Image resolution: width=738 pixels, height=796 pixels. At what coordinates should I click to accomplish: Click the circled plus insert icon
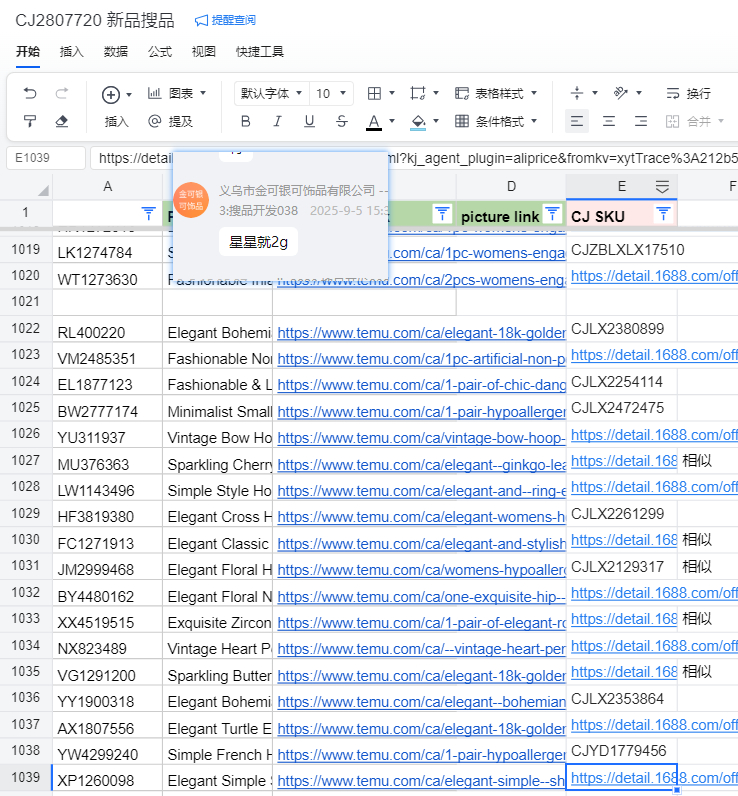[x=111, y=94]
